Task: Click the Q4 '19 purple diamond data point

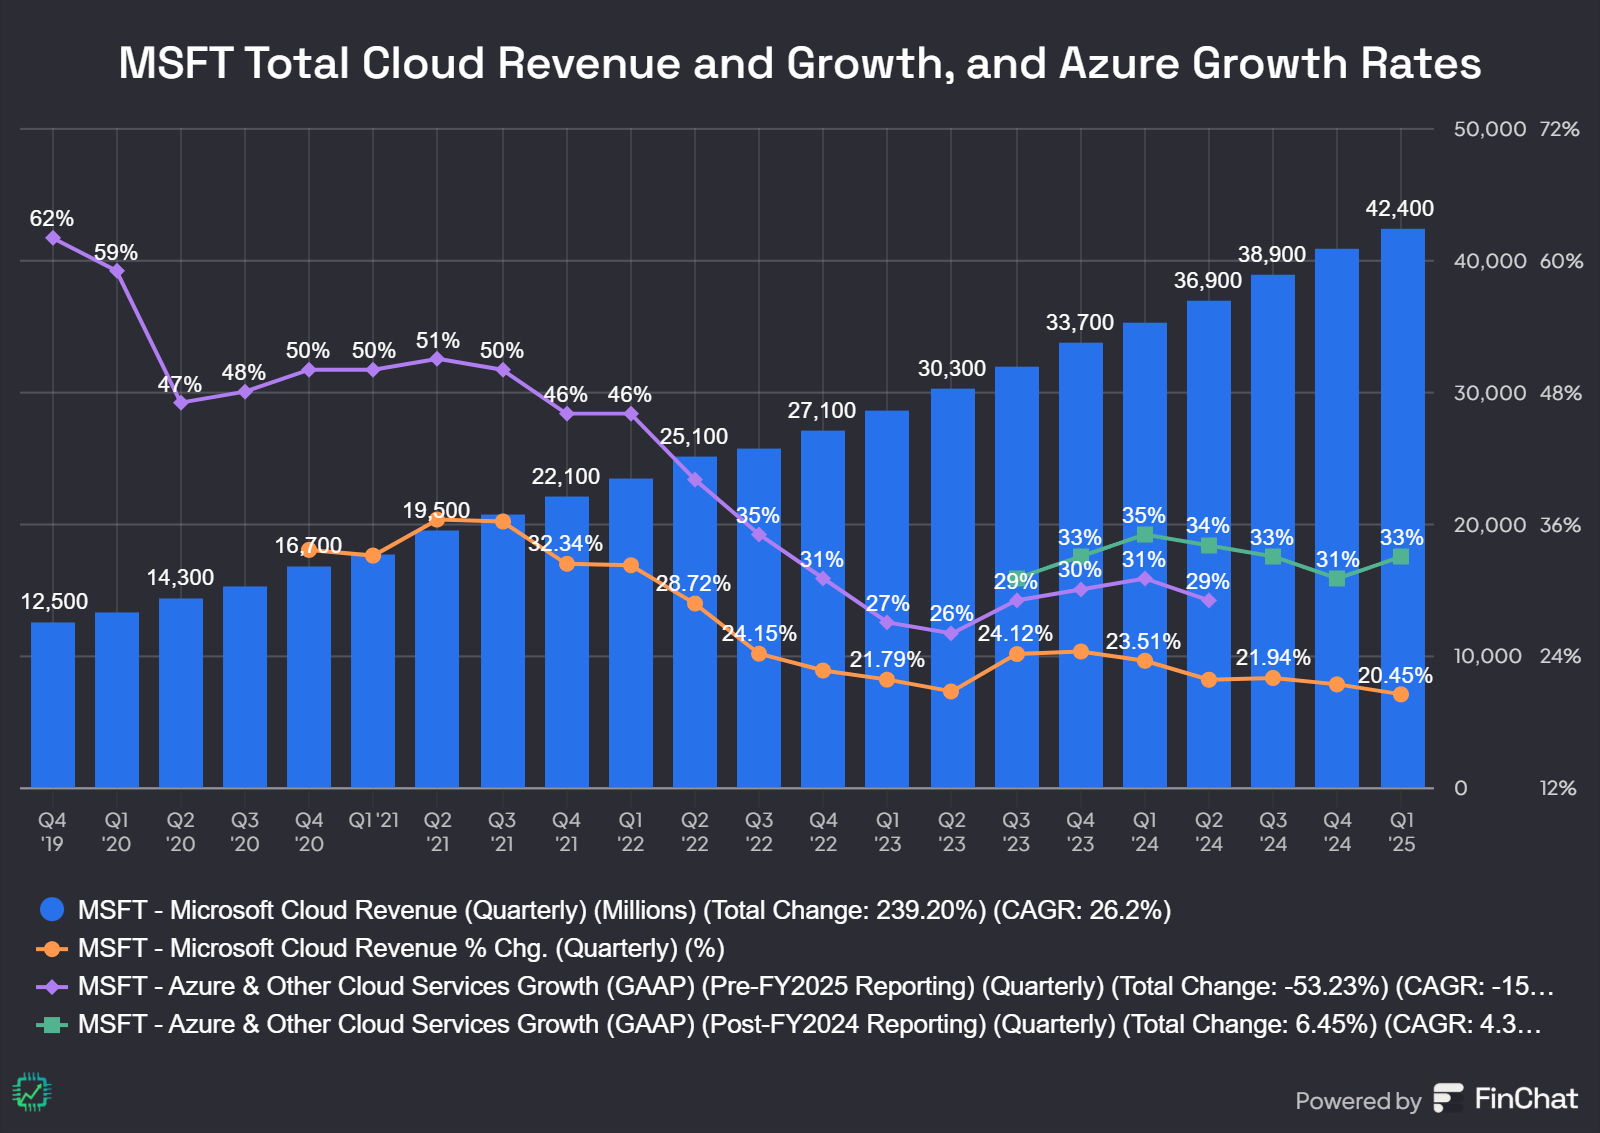Action: pyautogui.click(x=52, y=238)
